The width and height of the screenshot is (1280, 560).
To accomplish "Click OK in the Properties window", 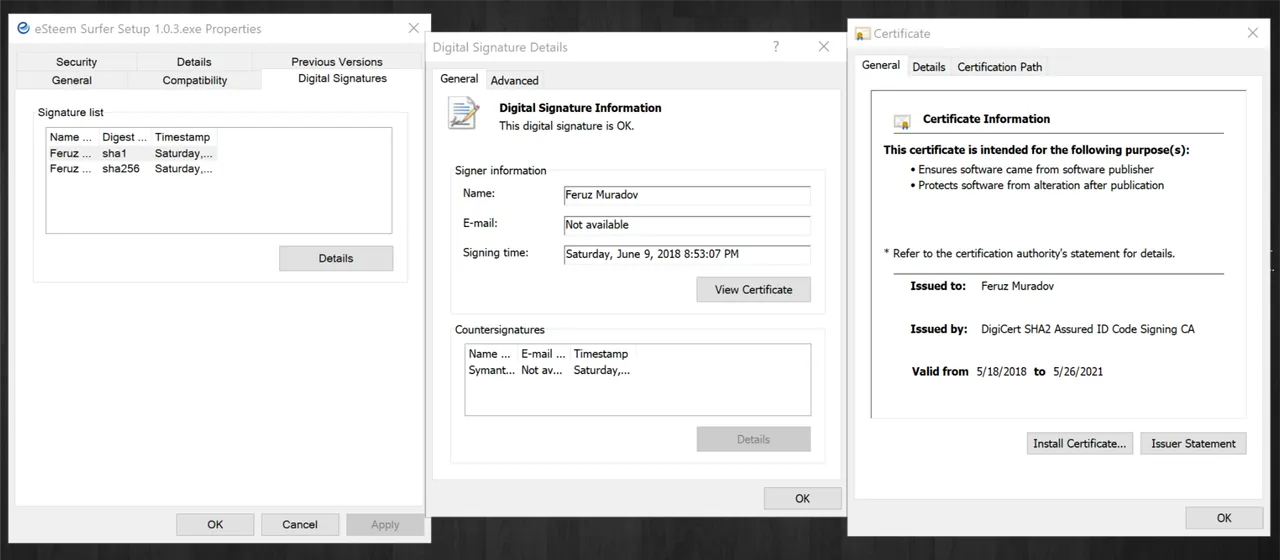I will coord(215,524).
